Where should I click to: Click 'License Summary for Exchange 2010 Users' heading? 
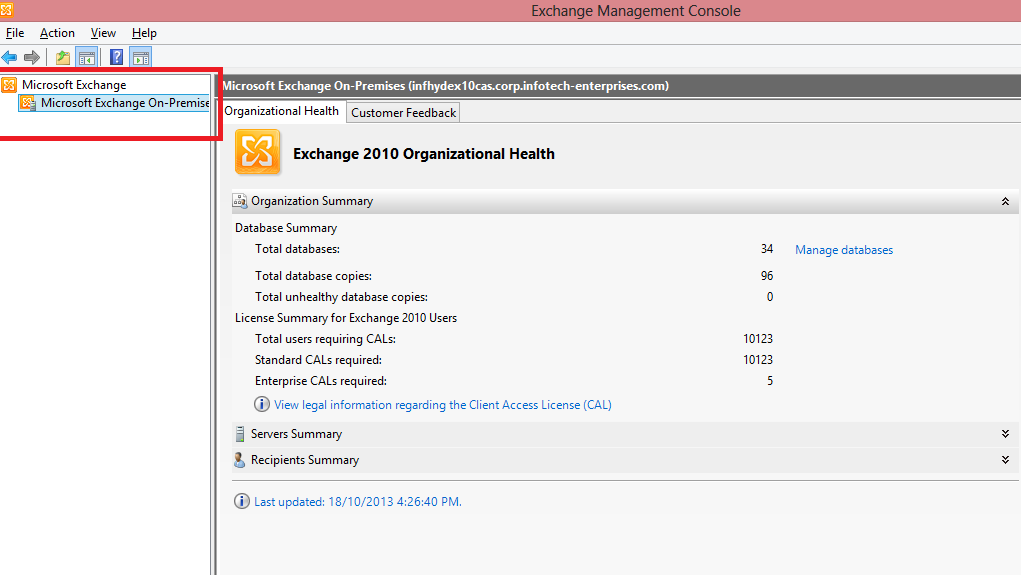coord(346,318)
